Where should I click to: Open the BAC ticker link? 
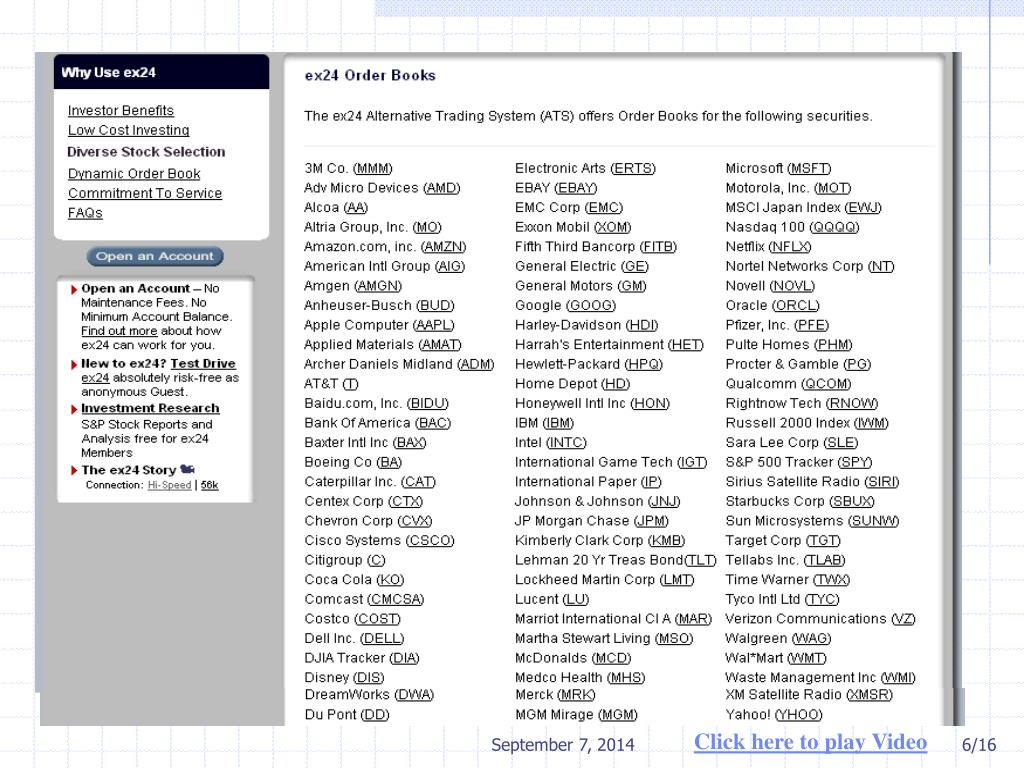(x=433, y=423)
